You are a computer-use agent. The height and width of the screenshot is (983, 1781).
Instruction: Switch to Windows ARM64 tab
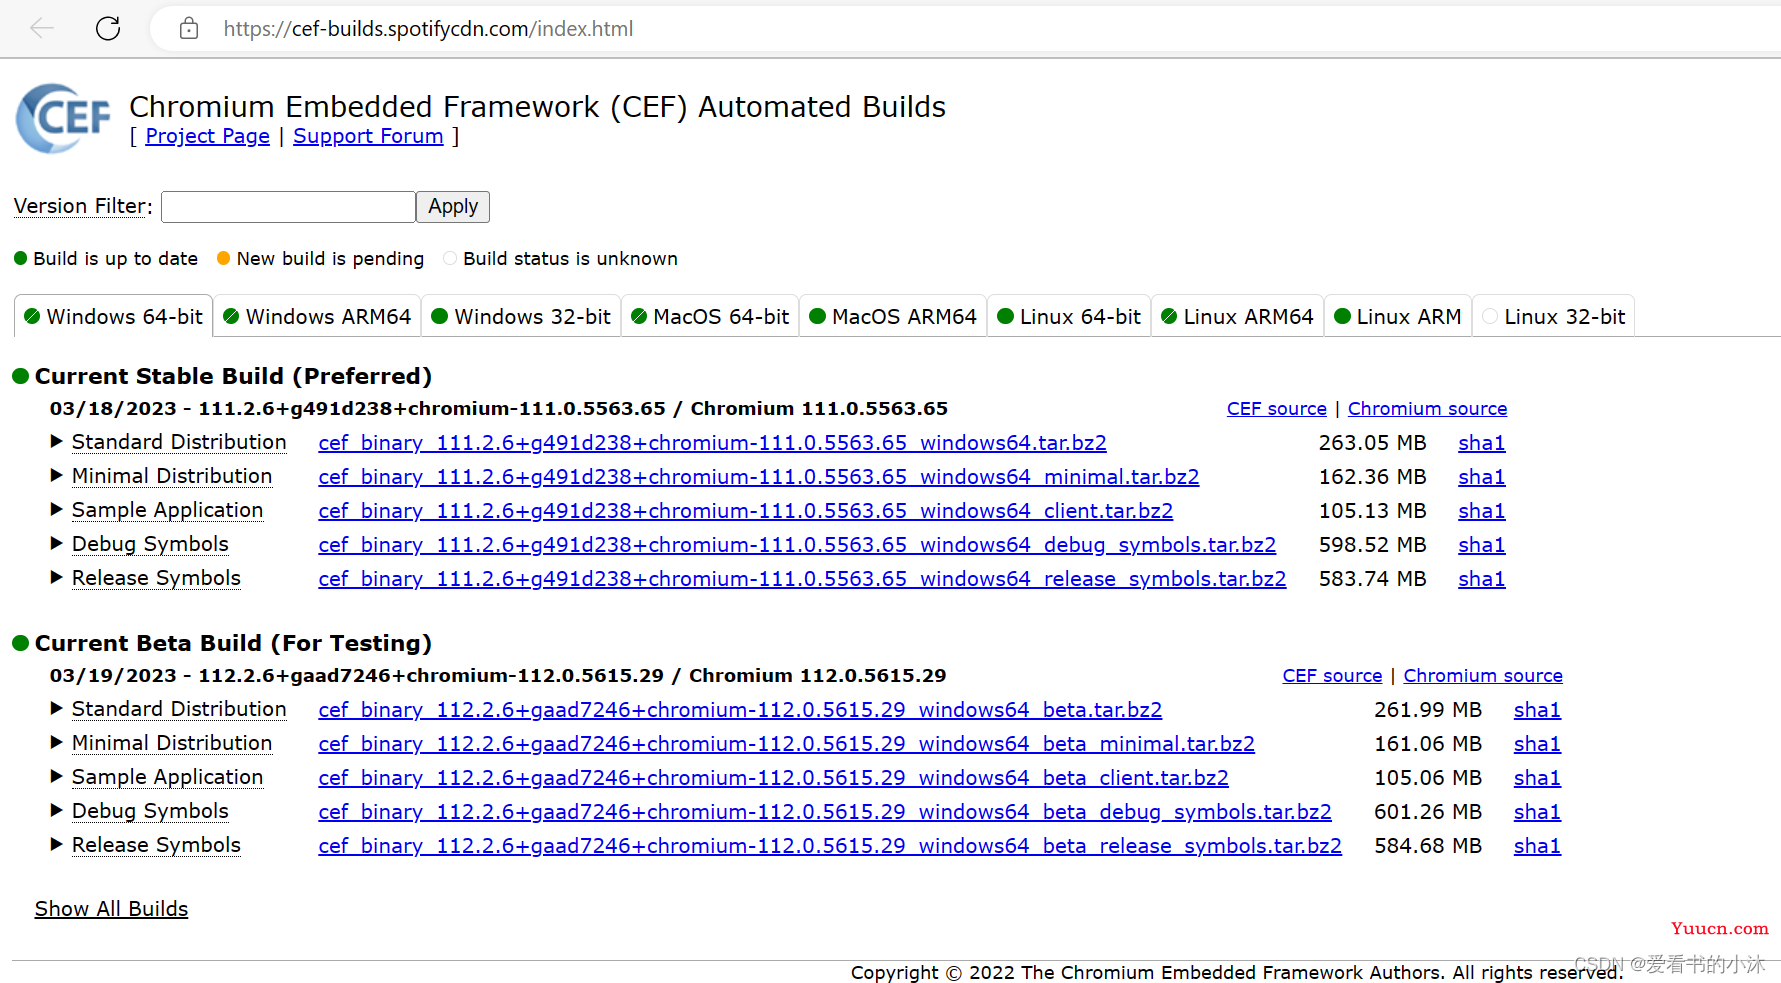pyautogui.click(x=317, y=316)
